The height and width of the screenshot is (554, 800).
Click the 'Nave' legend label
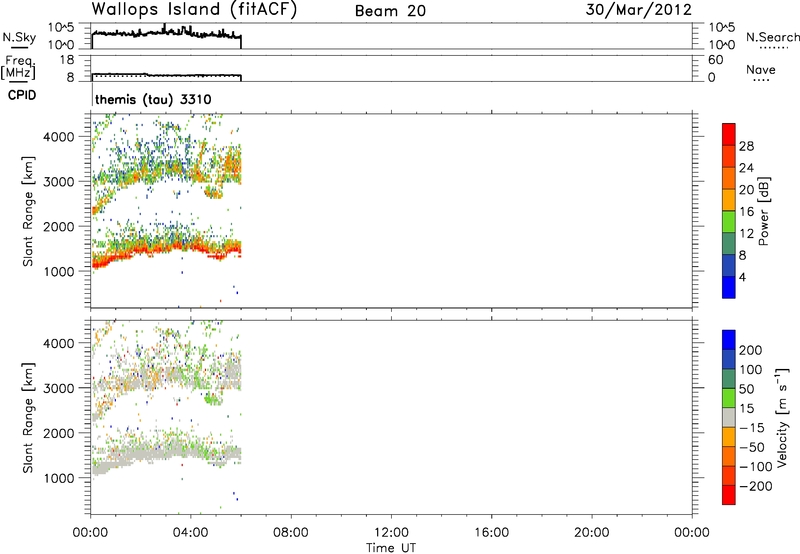pyautogui.click(x=761, y=69)
